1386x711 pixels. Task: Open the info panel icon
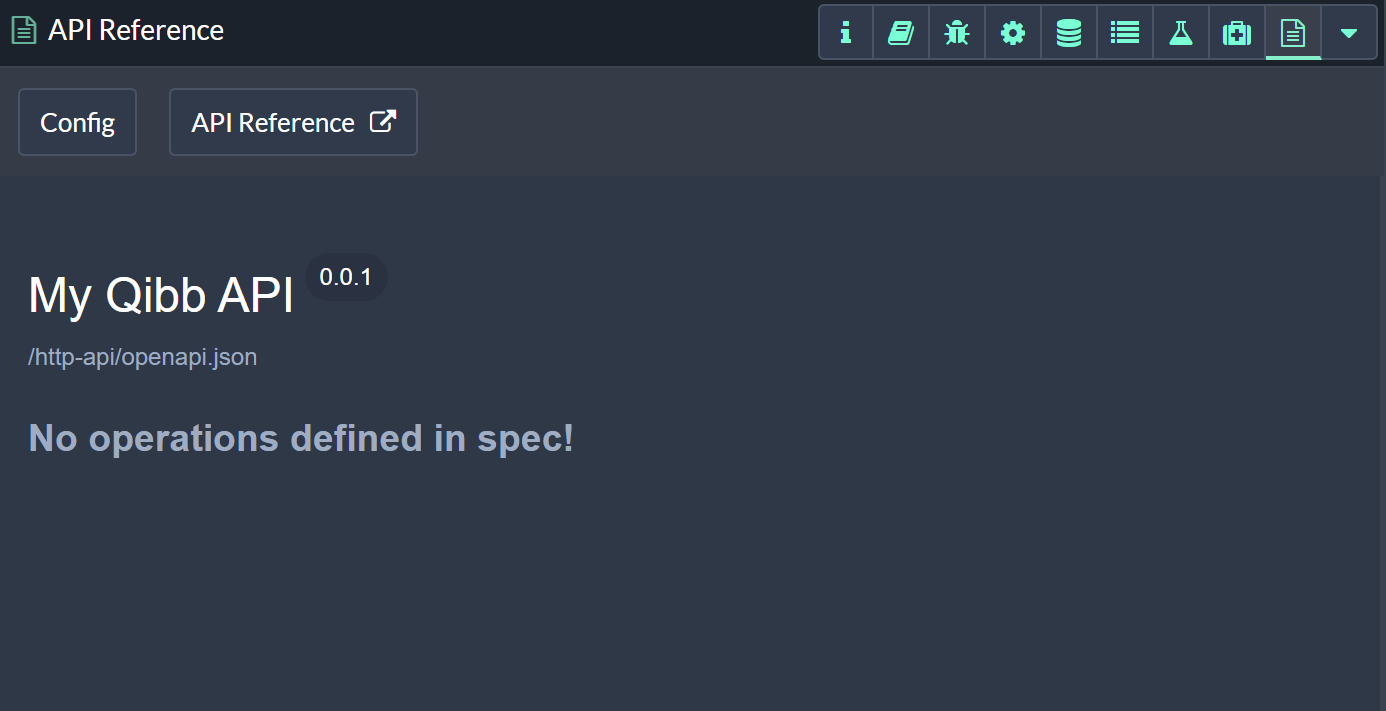click(846, 33)
